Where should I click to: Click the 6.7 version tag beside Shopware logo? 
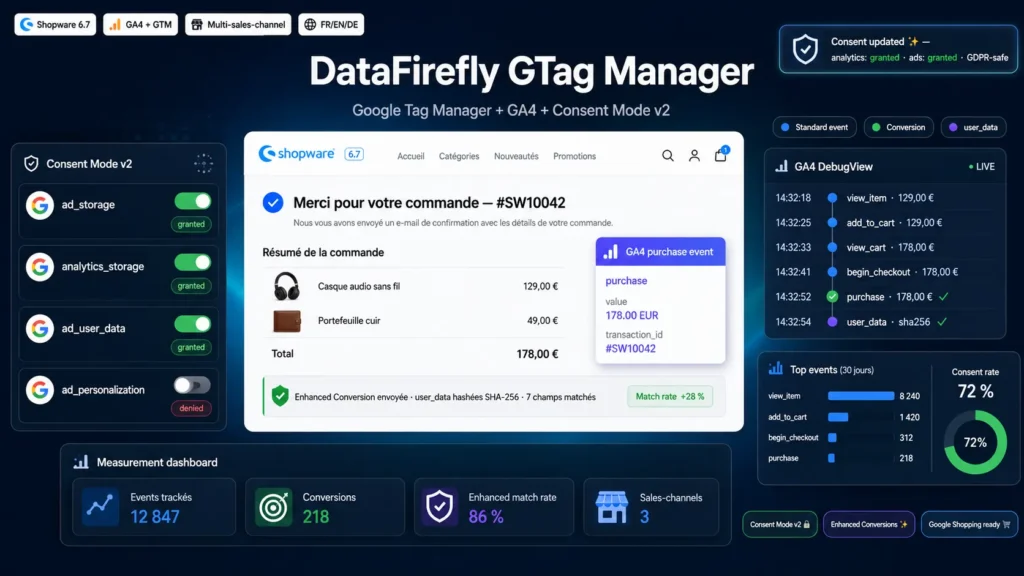coord(354,155)
